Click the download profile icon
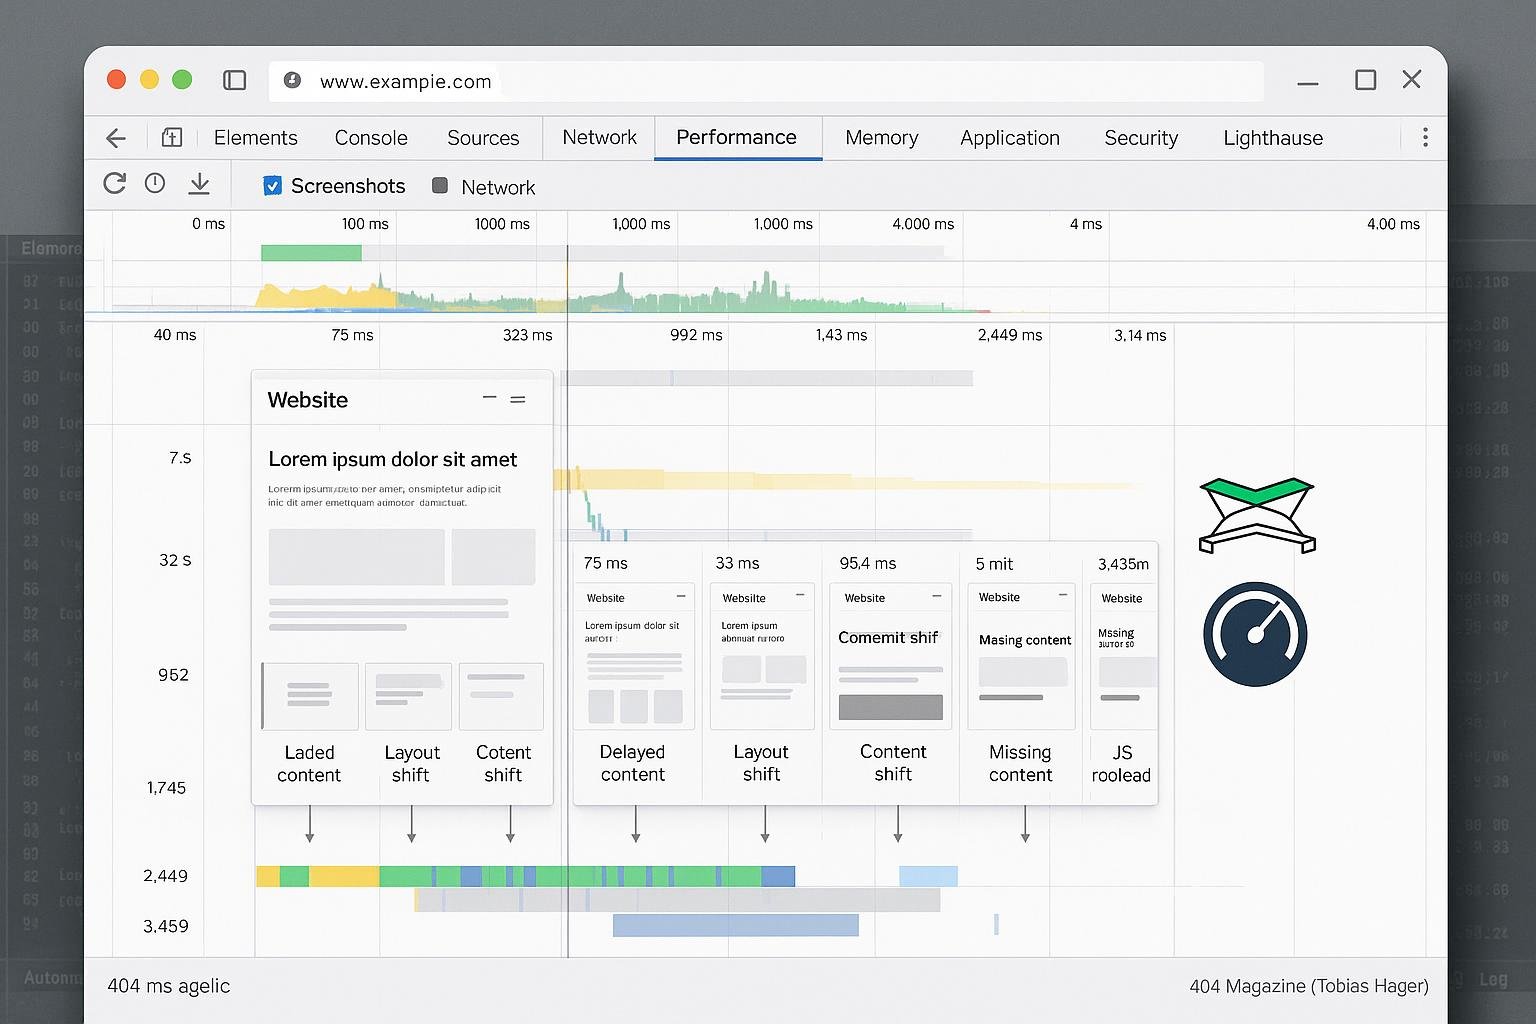The height and width of the screenshot is (1024, 1536). pyautogui.click(x=199, y=184)
